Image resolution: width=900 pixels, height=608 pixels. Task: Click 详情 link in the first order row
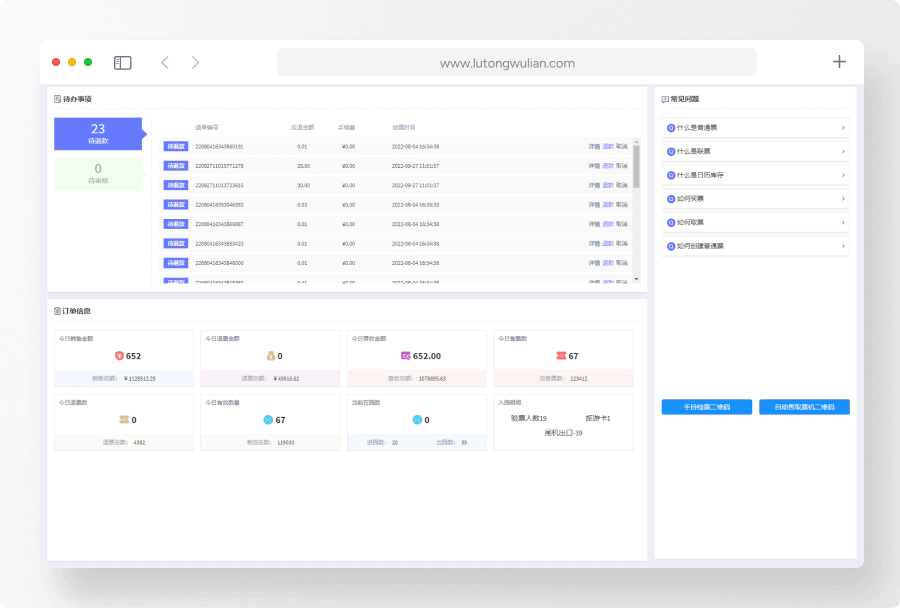(x=594, y=147)
